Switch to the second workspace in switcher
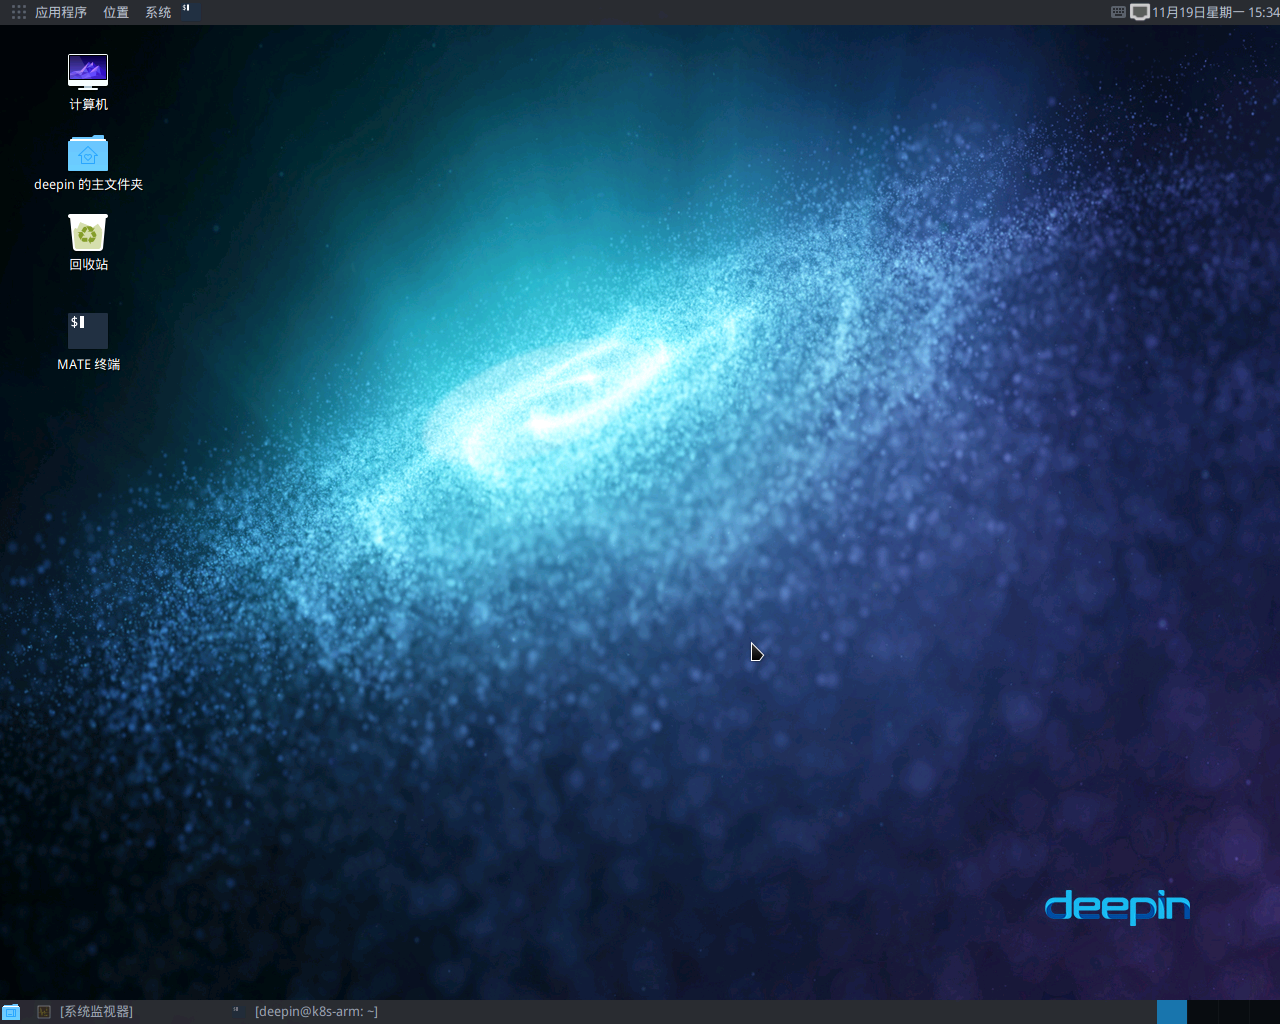 [x=1203, y=1012]
